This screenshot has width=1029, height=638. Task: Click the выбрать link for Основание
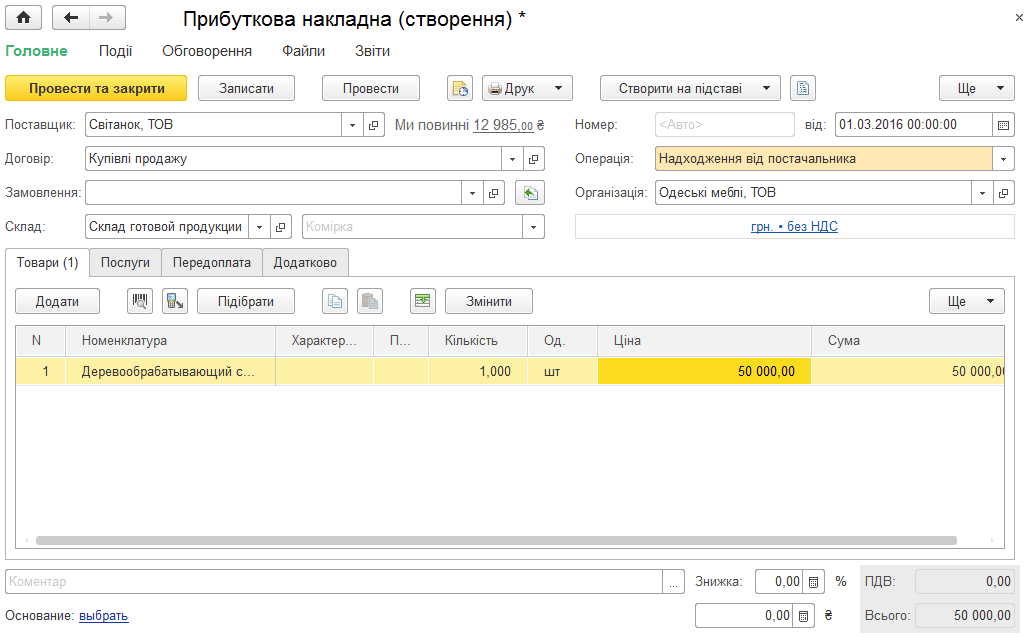tap(104, 616)
